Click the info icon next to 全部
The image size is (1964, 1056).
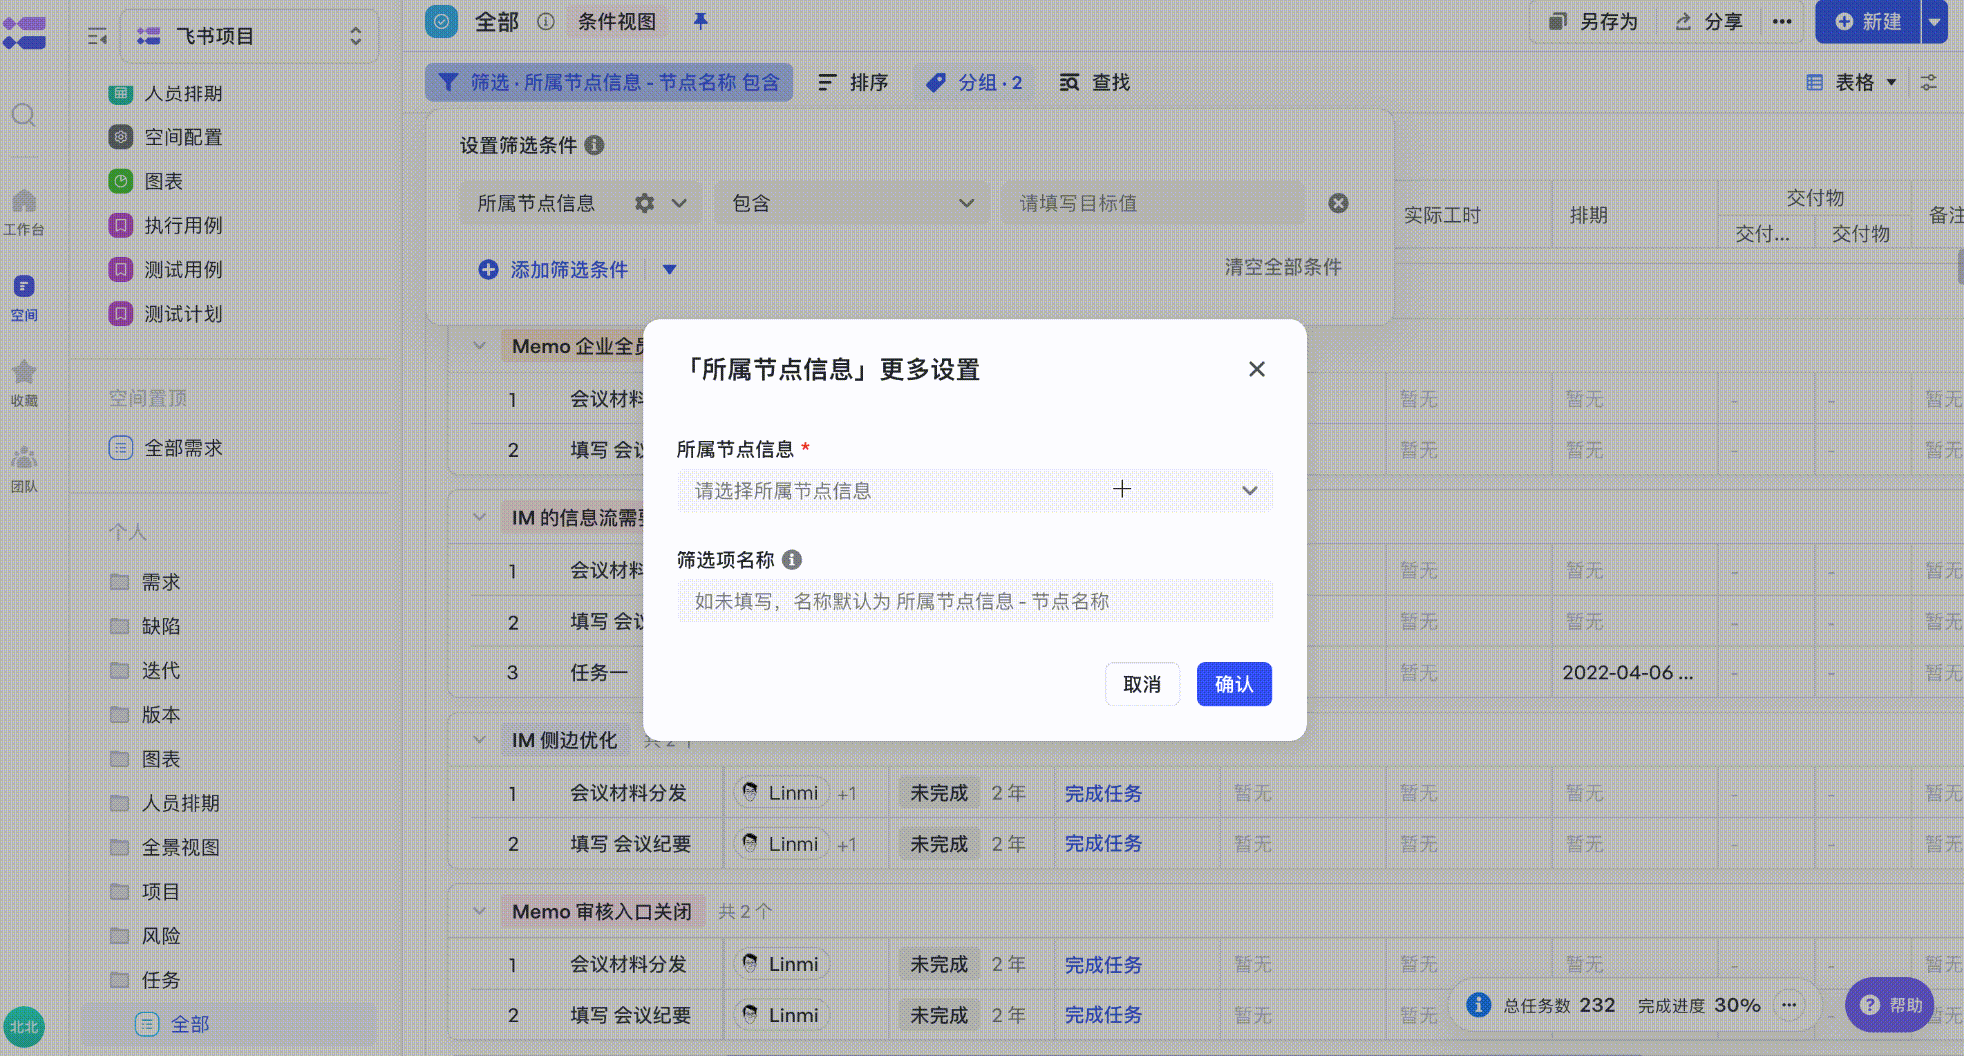point(546,21)
